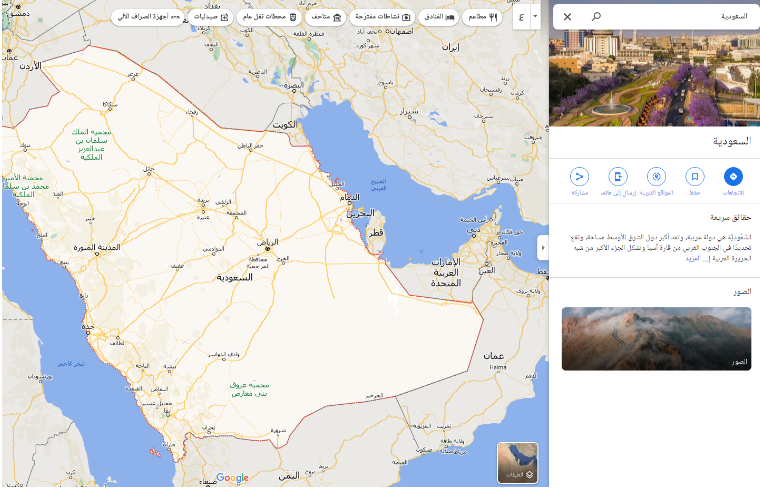The width and height of the screenshot is (760, 489).
Task: Click the البحر الأحمر sea label
Action: [x=71, y=364]
